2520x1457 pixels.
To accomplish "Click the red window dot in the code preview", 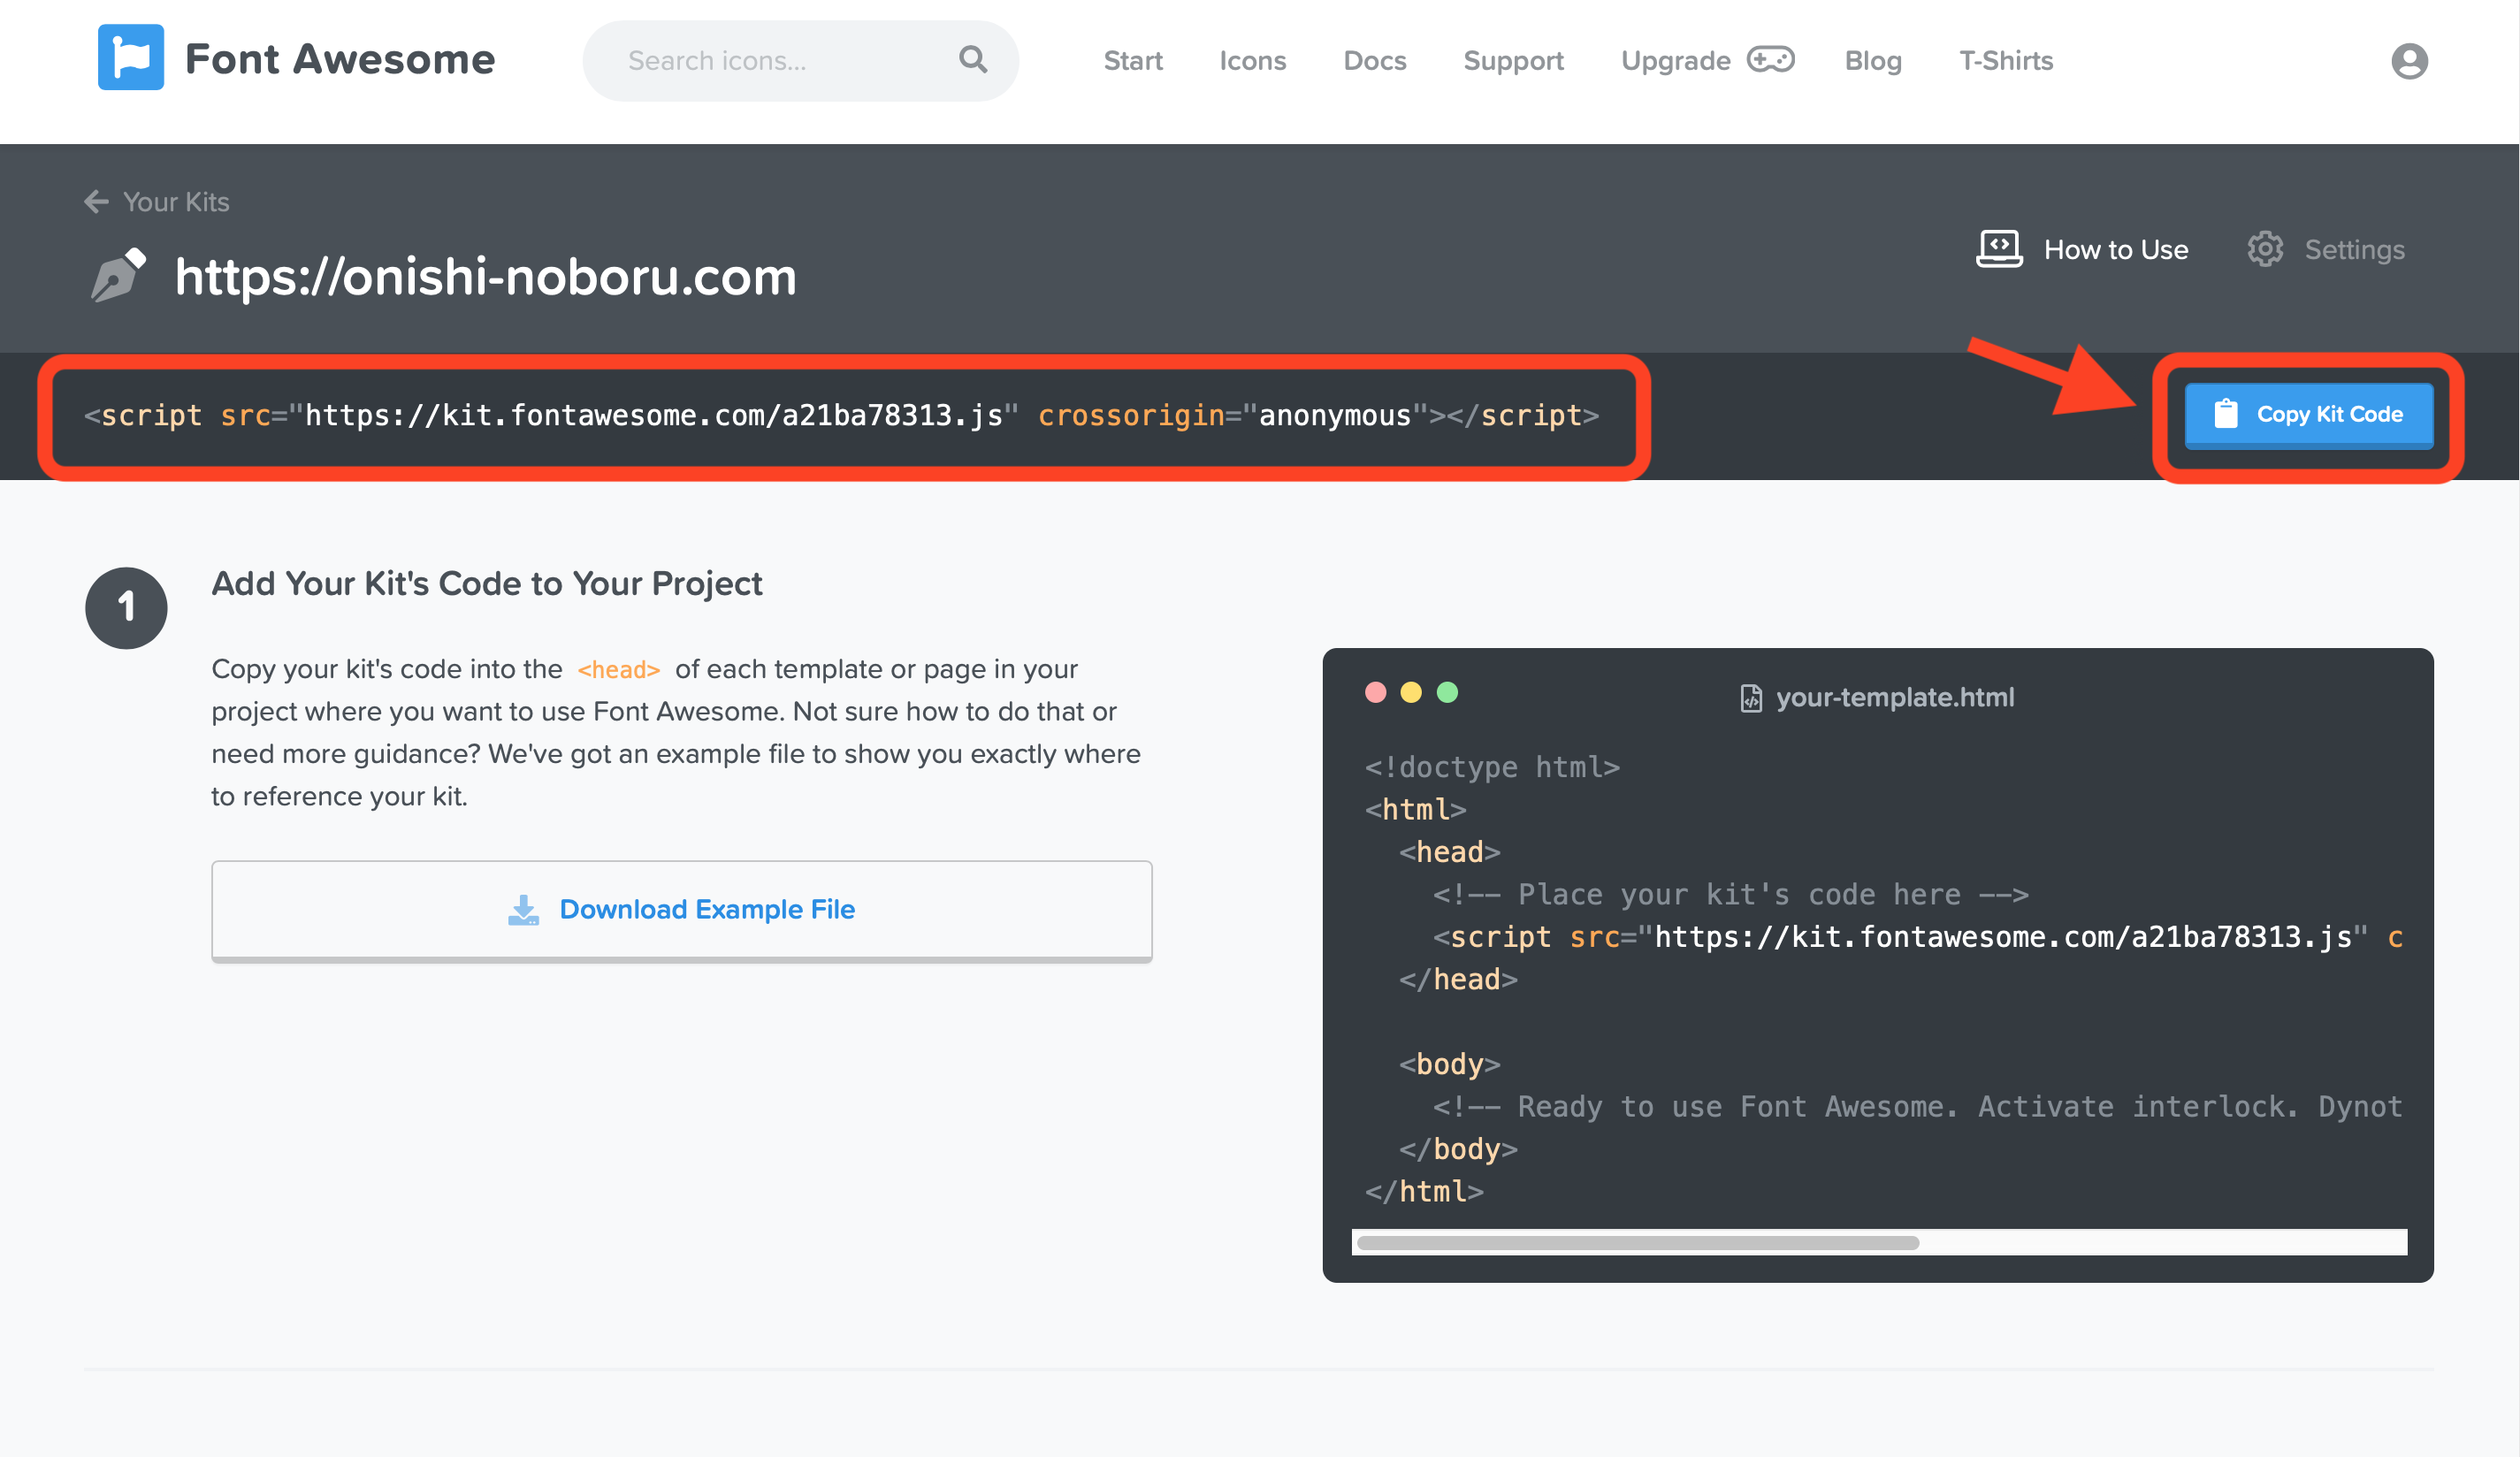I will coord(1376,692).
